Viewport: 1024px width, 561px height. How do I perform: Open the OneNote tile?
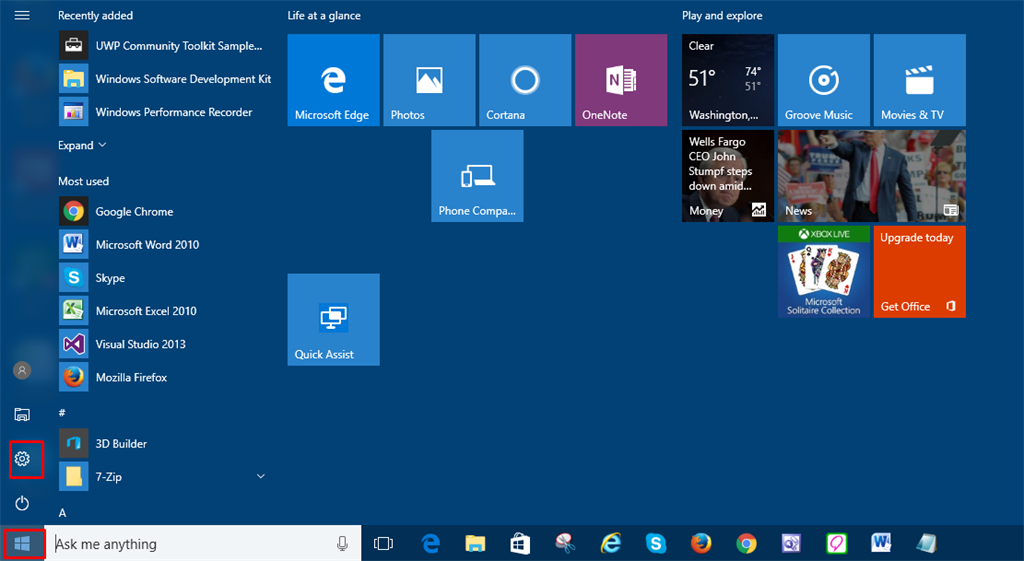pyautogui.click(x=621, y=80)
